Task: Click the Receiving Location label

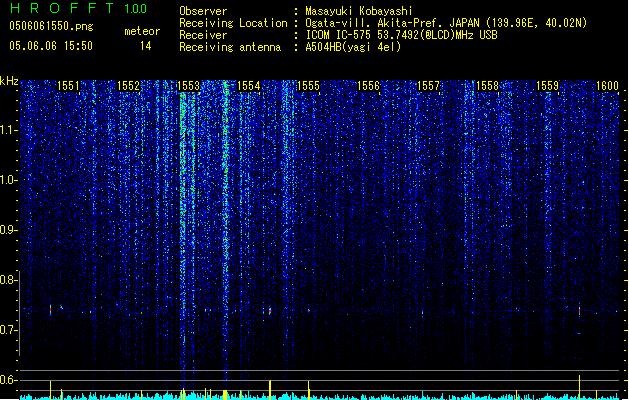Action: pyautogui.click(x=233, y=23)
